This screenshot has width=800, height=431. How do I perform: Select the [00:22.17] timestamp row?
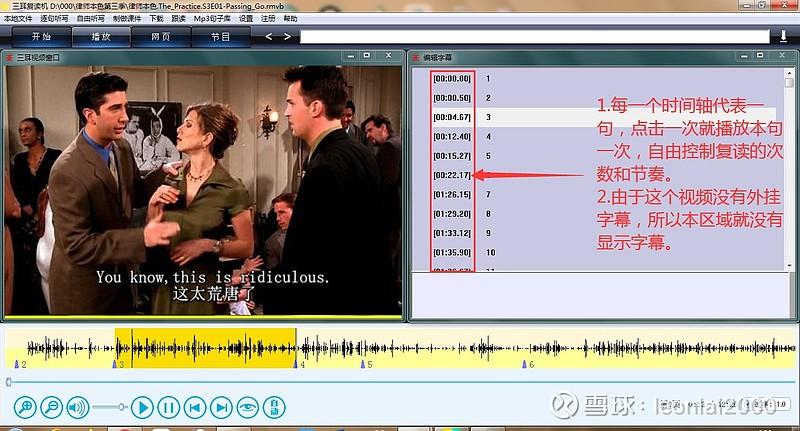tap(452, 175)
